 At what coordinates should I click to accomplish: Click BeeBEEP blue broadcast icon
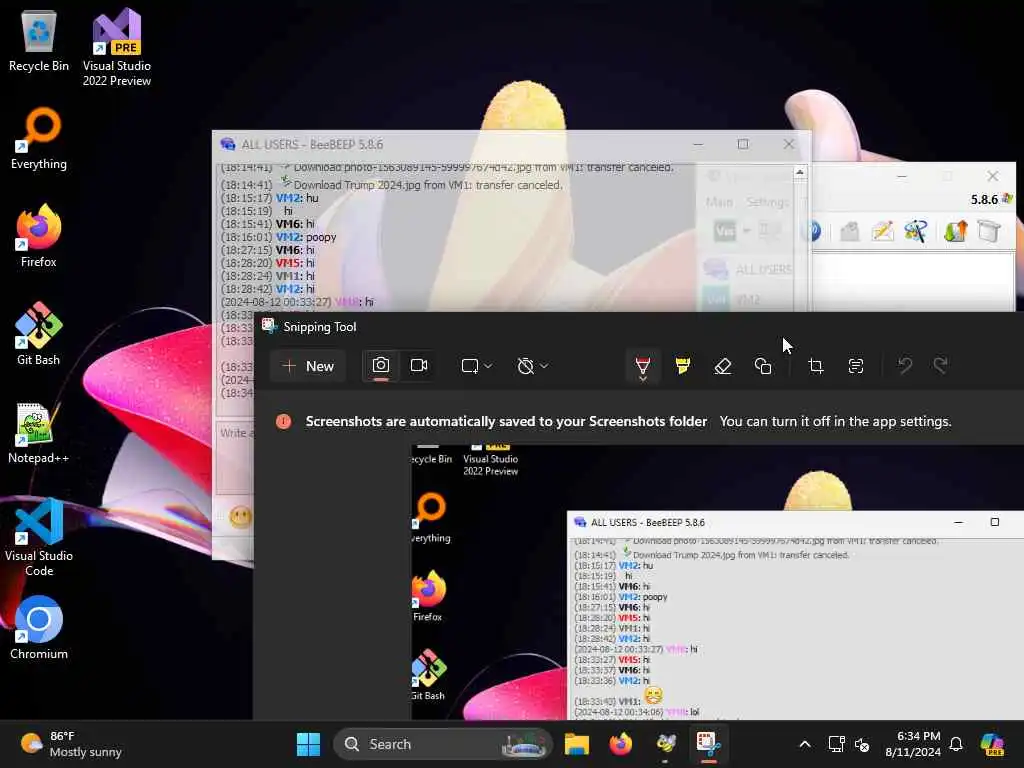click(812, 231)
